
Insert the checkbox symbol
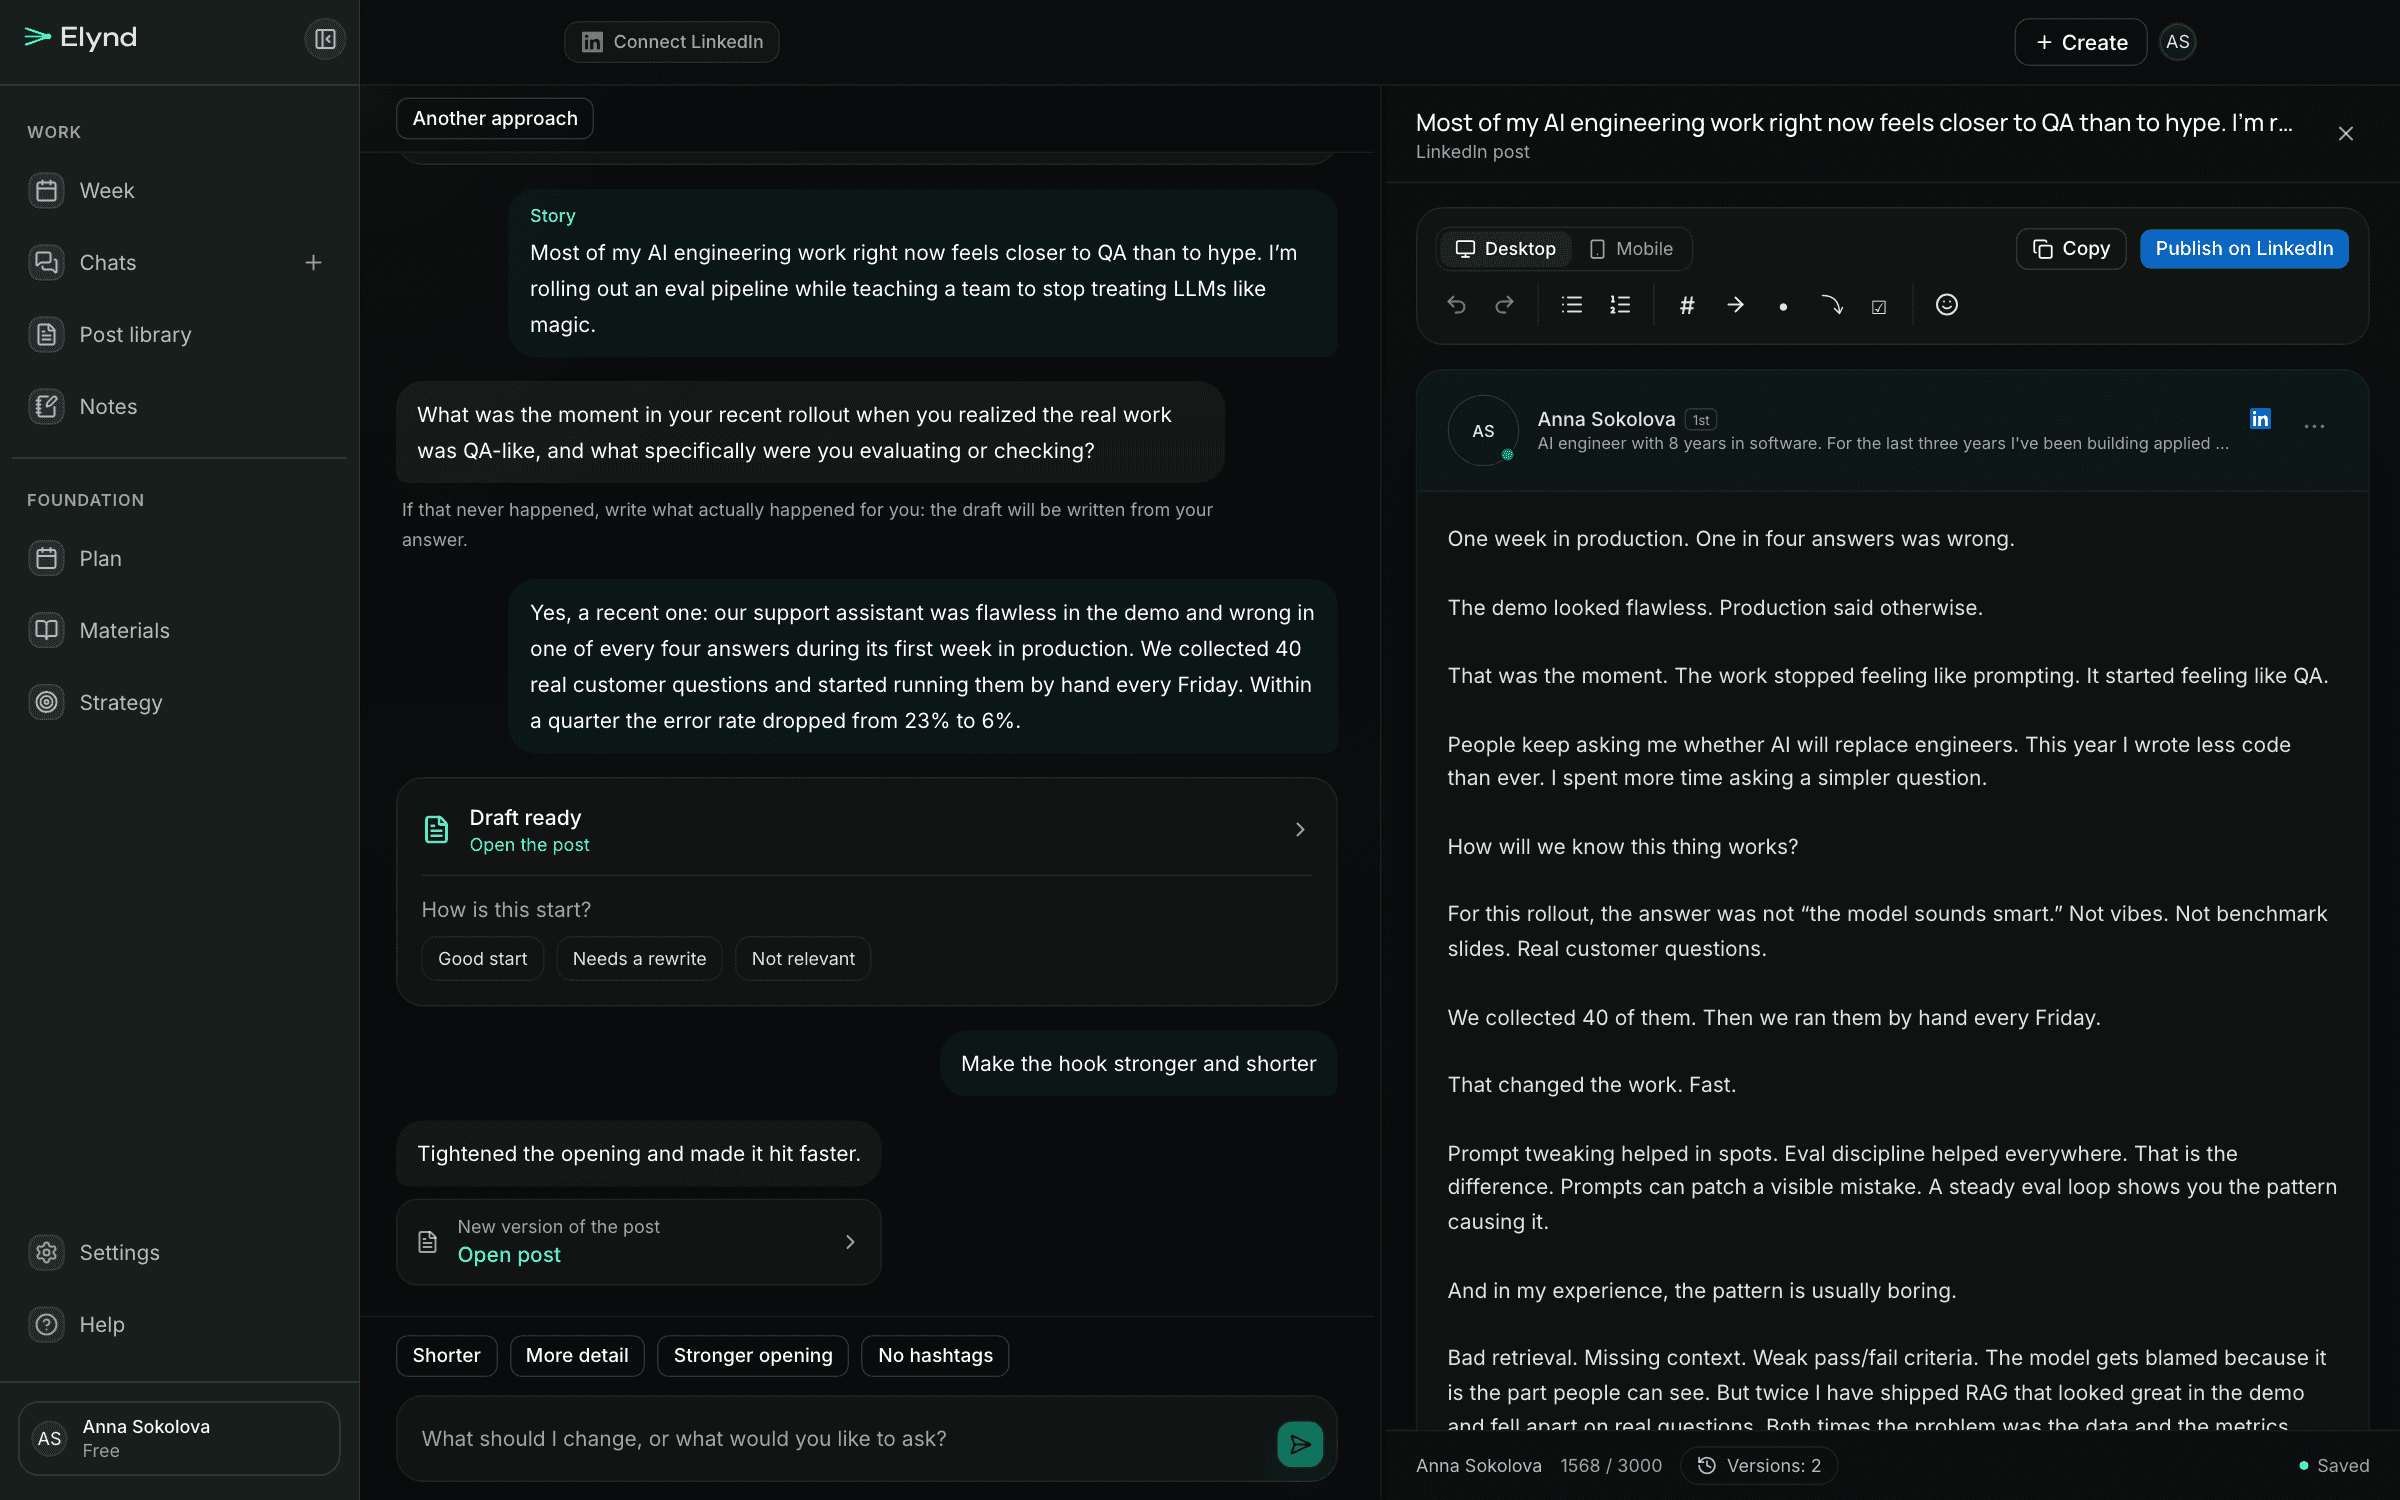coord(1879,306)
